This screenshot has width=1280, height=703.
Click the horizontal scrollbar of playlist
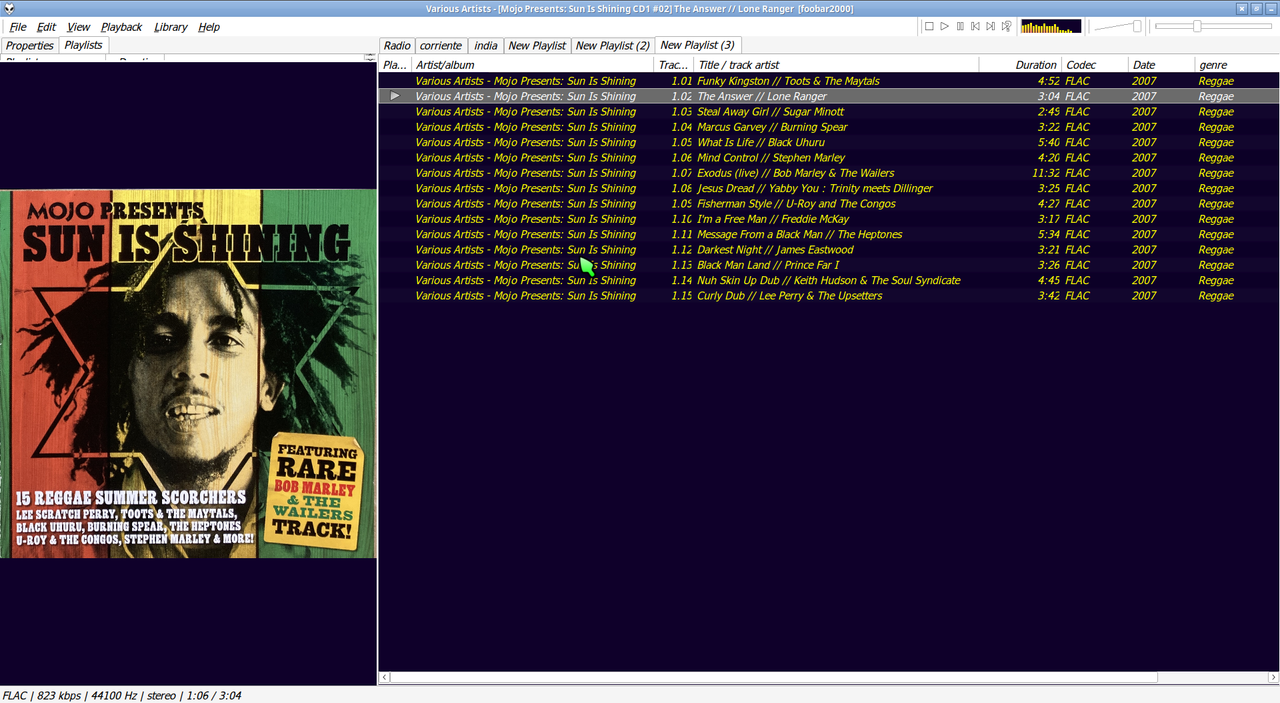pyautogui.click(x=828, y=678)
